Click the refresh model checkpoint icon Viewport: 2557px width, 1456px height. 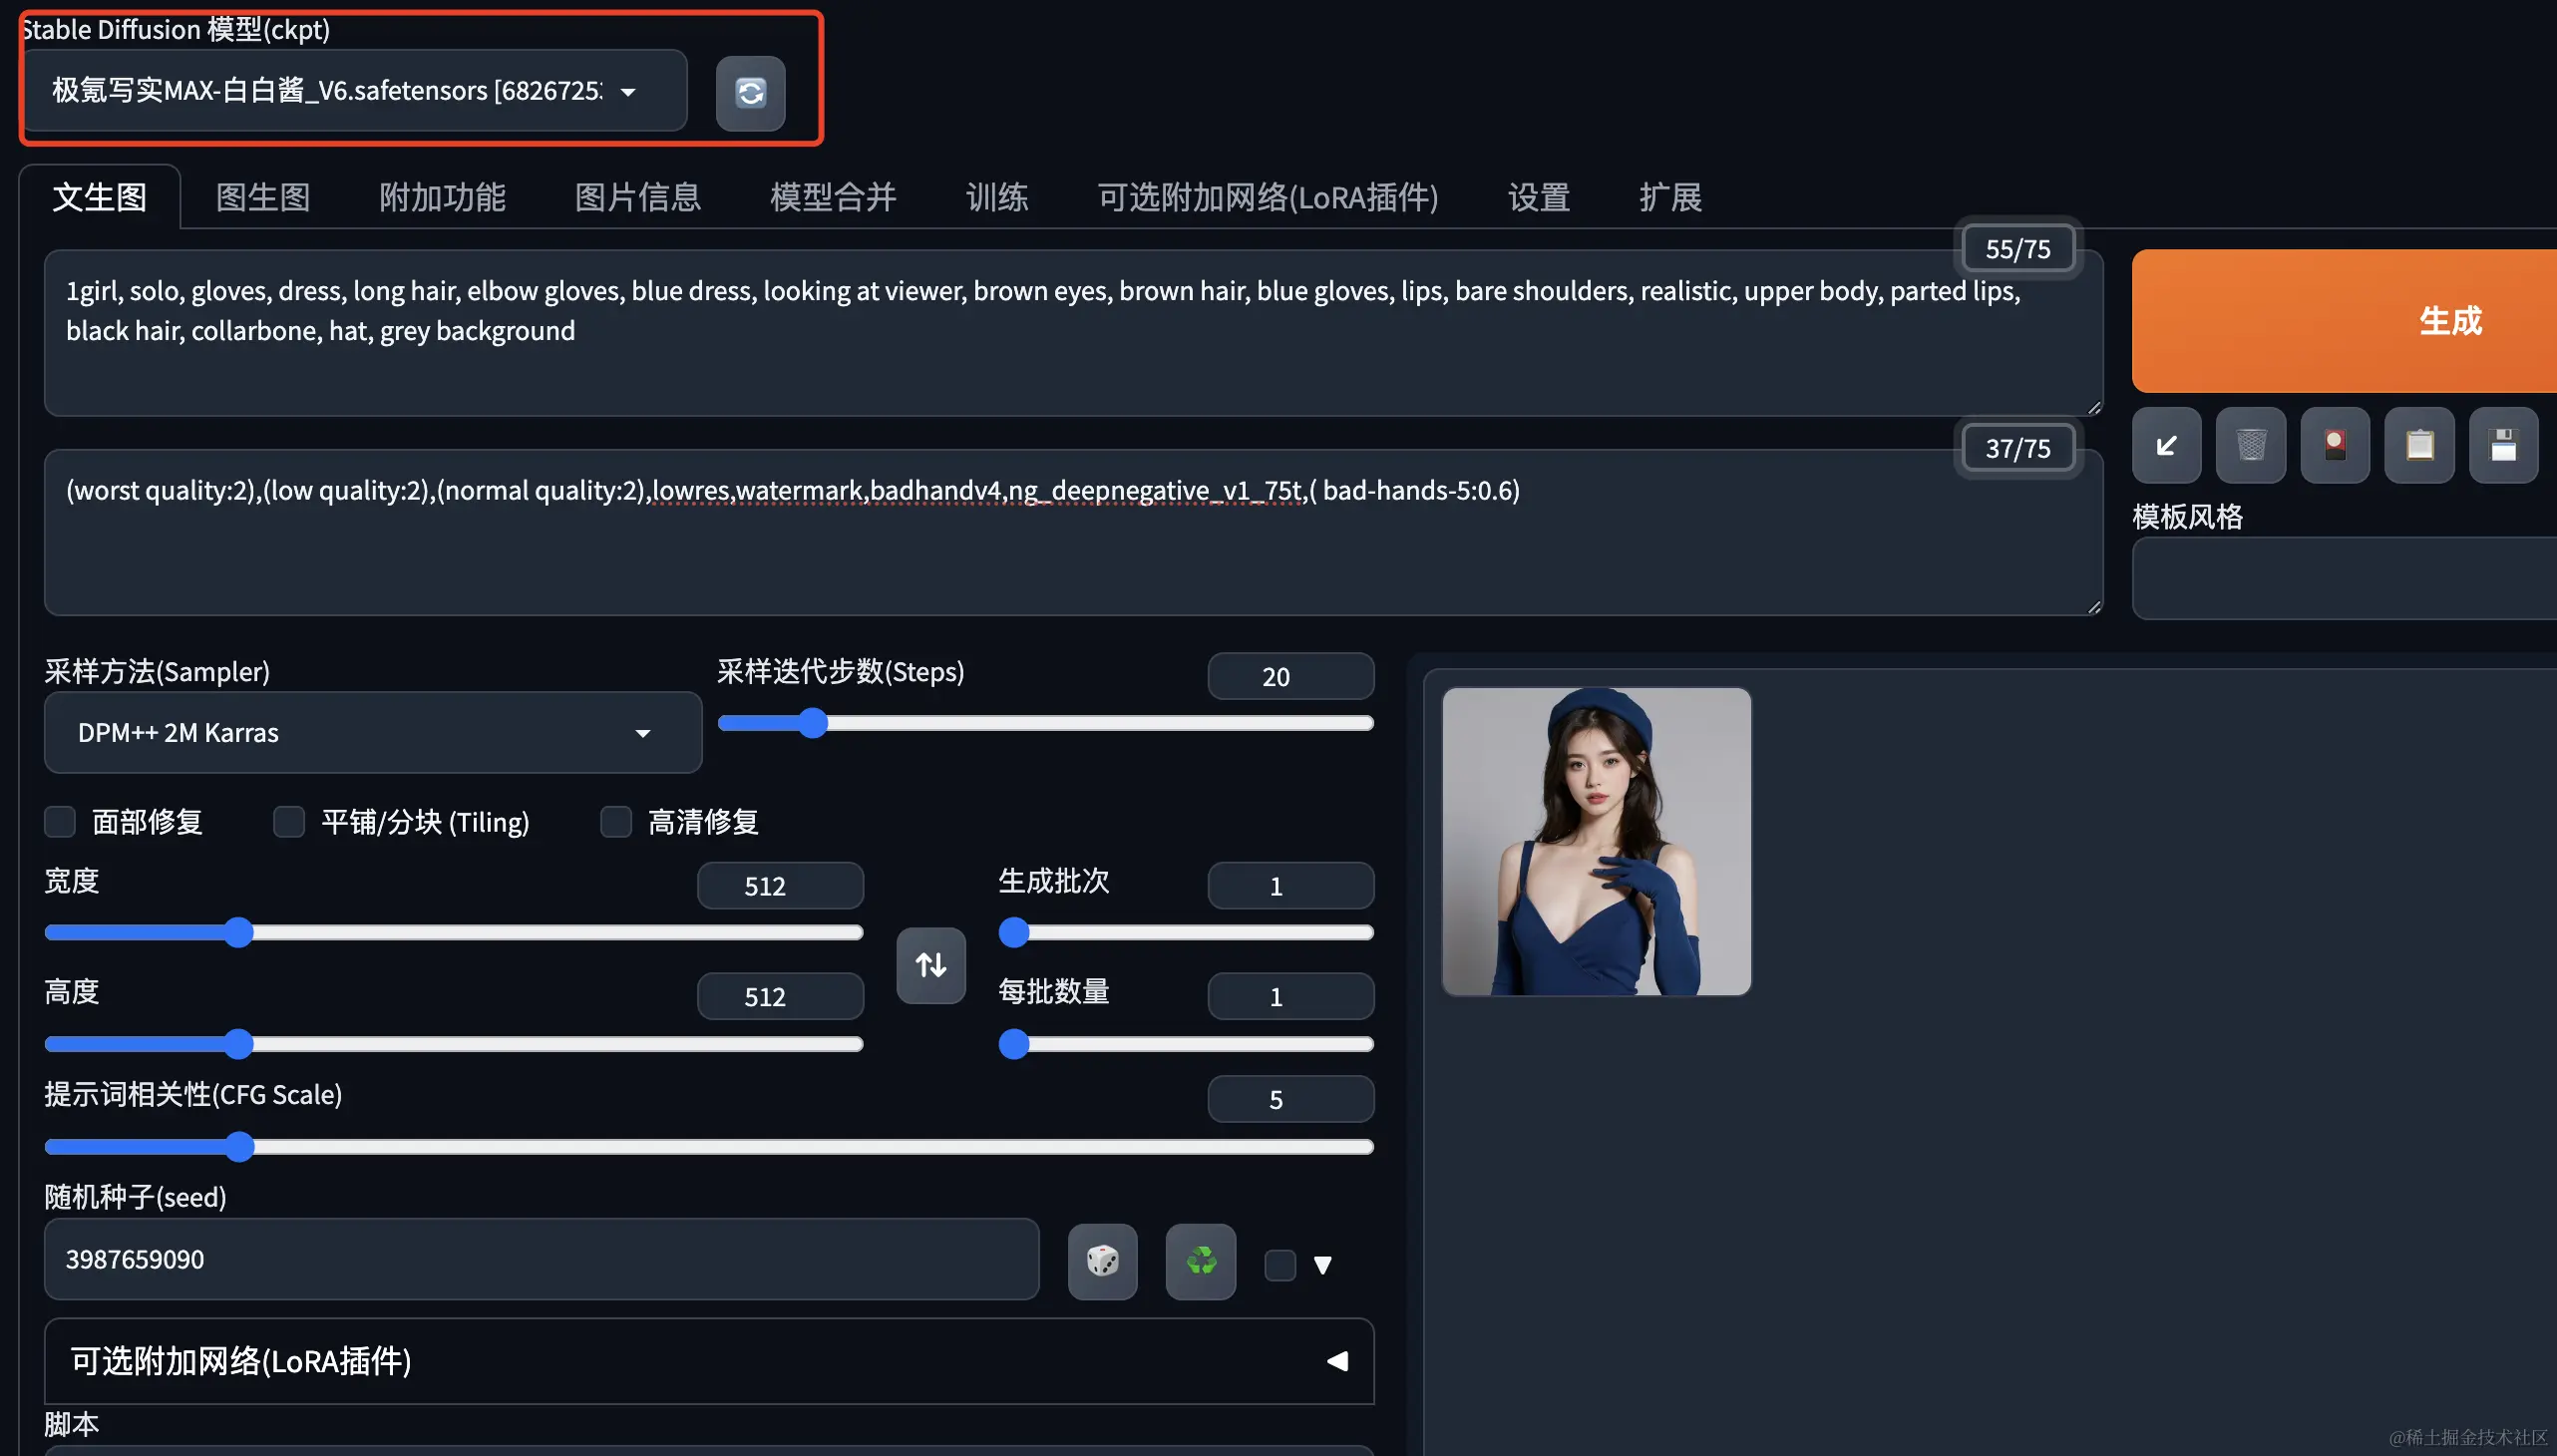750,93
